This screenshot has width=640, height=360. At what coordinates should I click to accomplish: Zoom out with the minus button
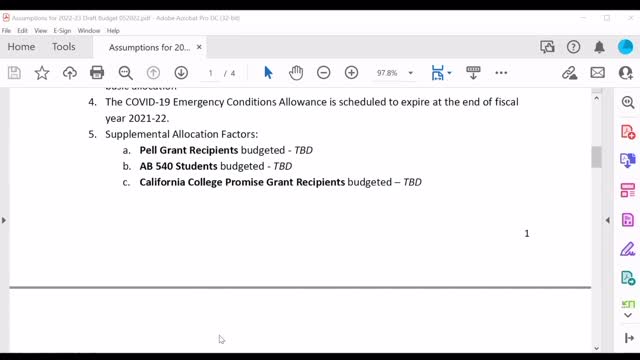coord(324,73)
